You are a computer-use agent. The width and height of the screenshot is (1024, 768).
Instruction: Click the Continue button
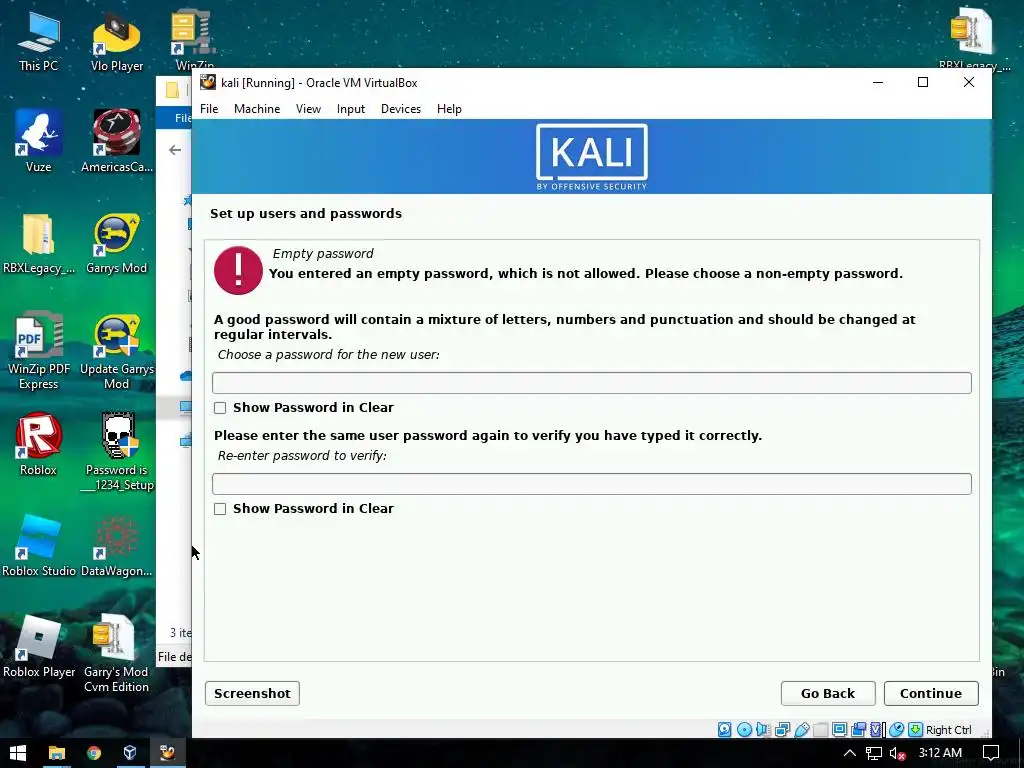[931, 694]
